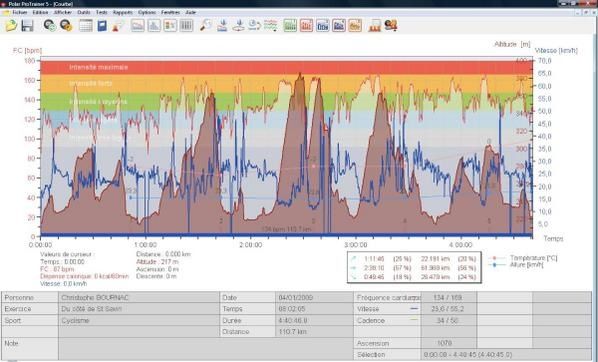598x362 pixels.
Task: Click the multi-colored curves toolbar icon
Action: pyautogui.click(x=270, y=26)
